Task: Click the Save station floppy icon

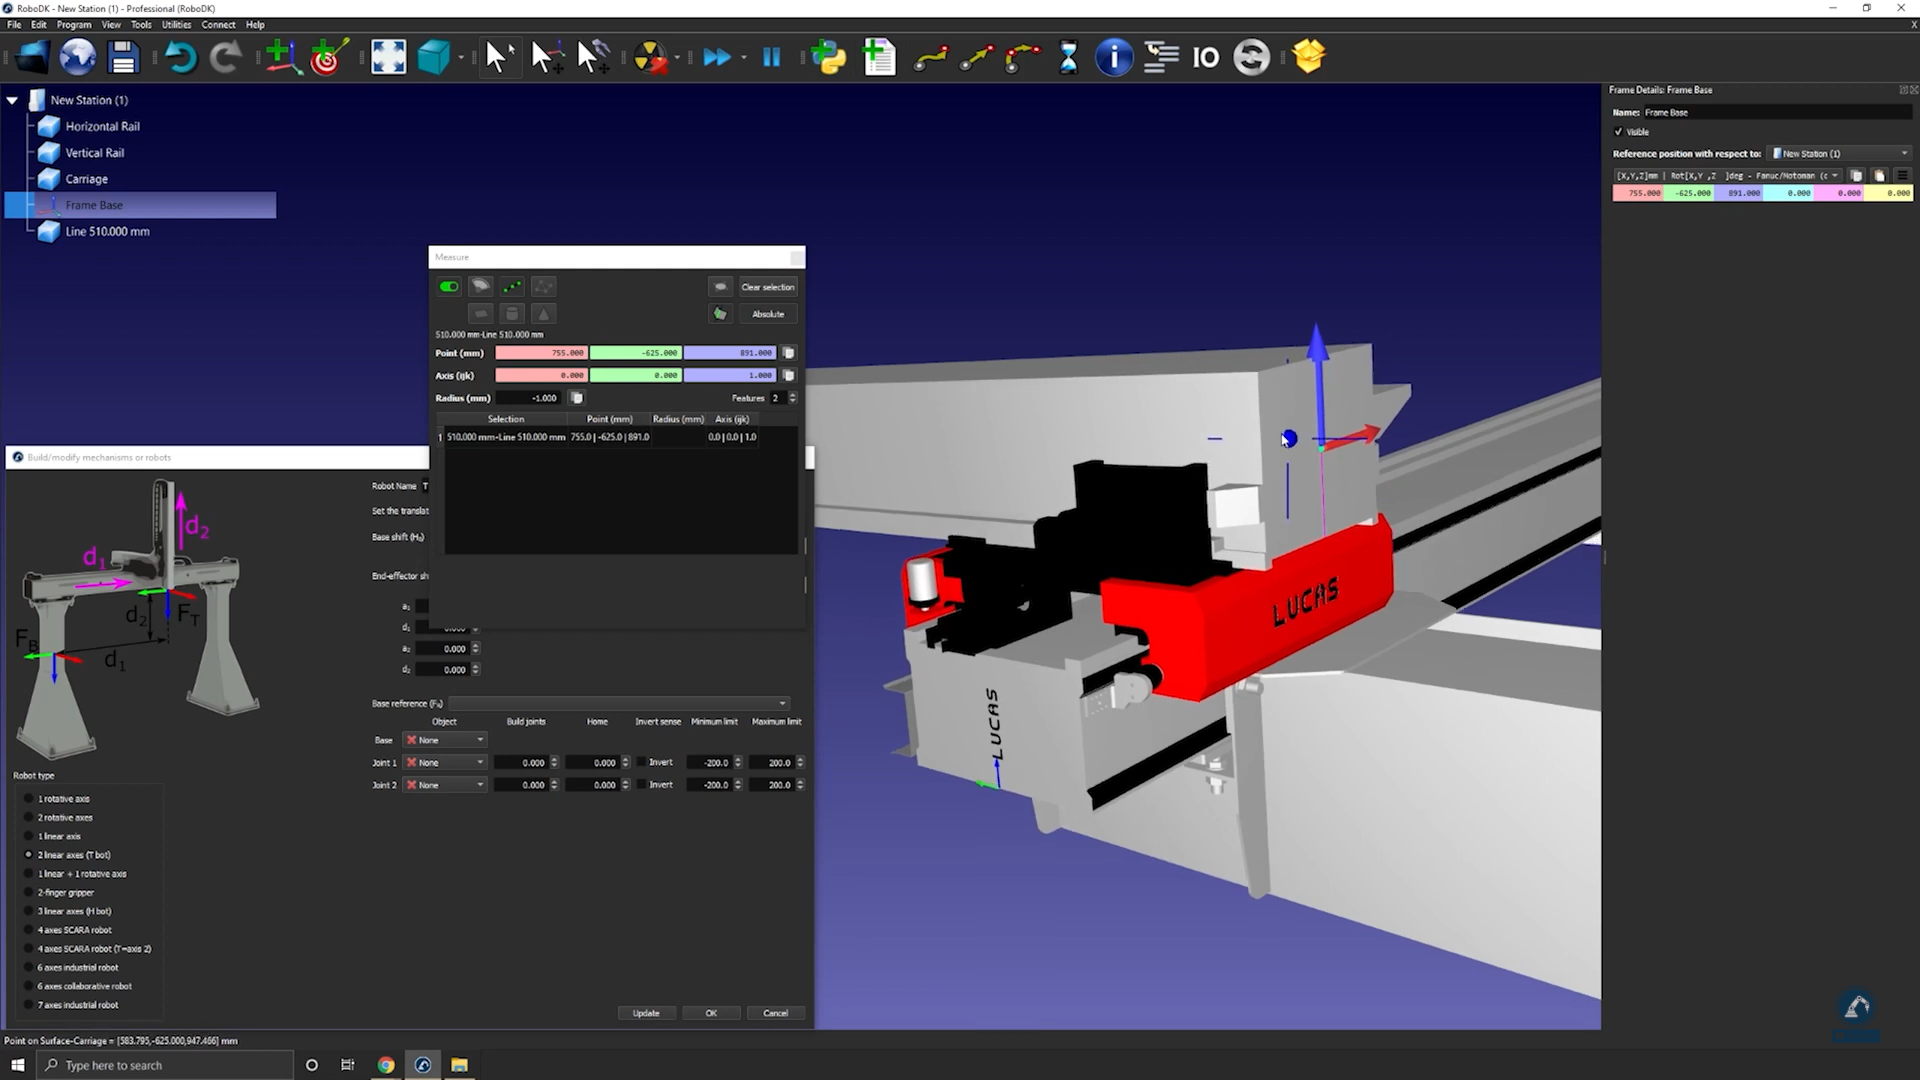Action: tap(123, 57)
